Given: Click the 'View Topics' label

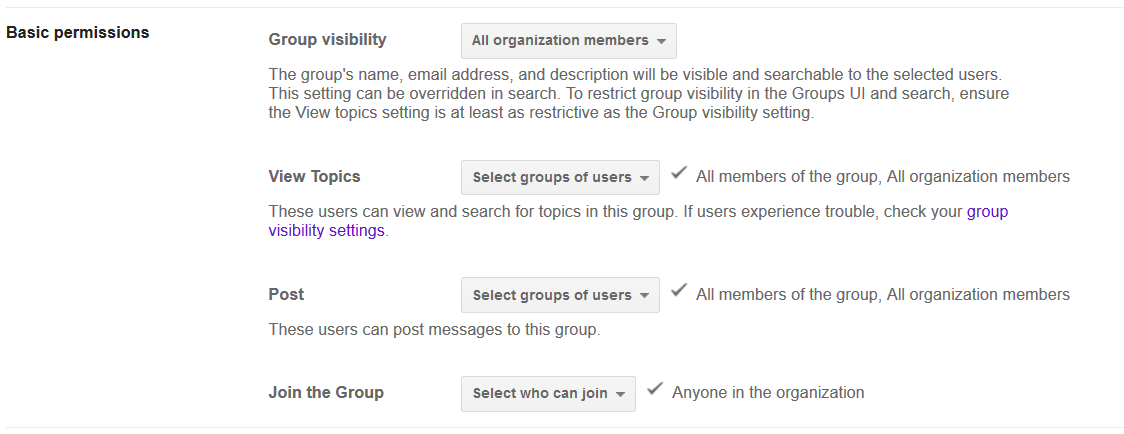Looking at the screenshot, I should (314, 176).
